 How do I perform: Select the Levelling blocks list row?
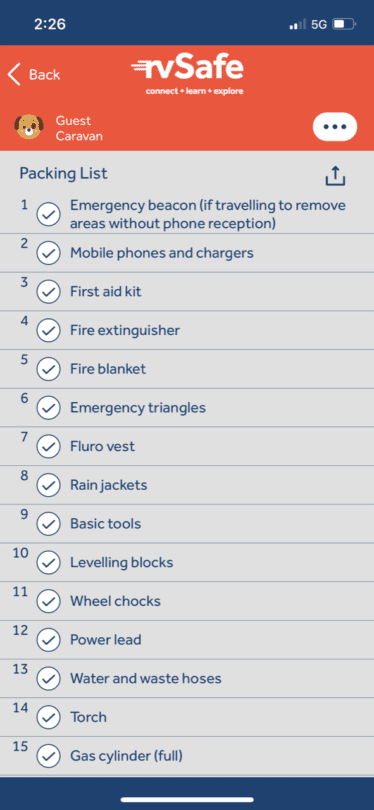click(x=187, y=563)
